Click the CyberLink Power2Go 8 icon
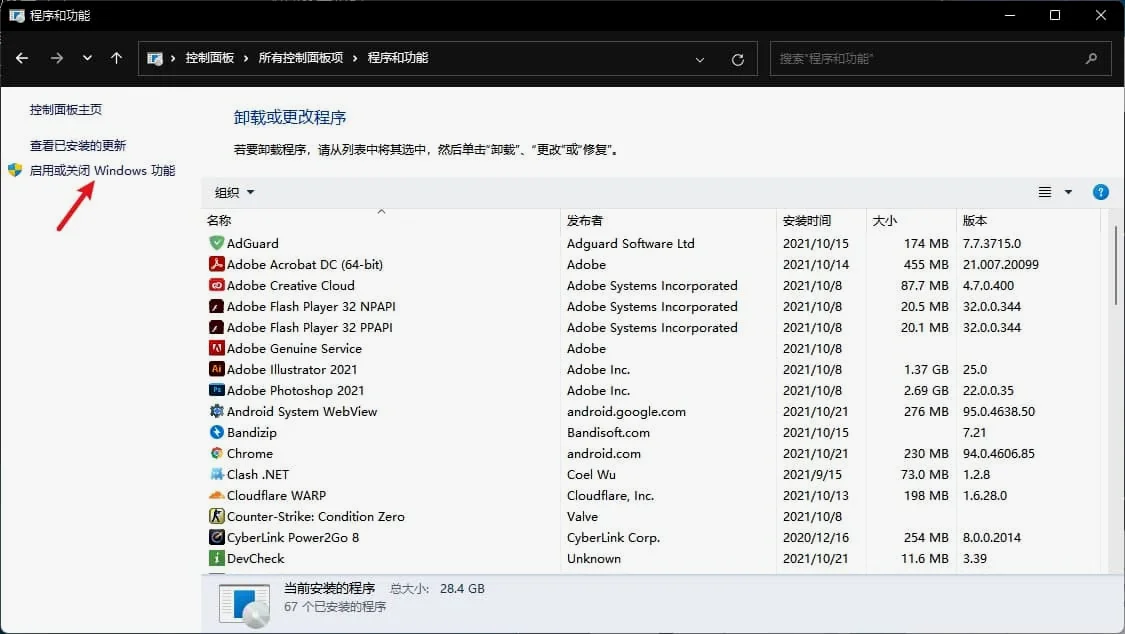The image size is (1125, 634). 216,536
